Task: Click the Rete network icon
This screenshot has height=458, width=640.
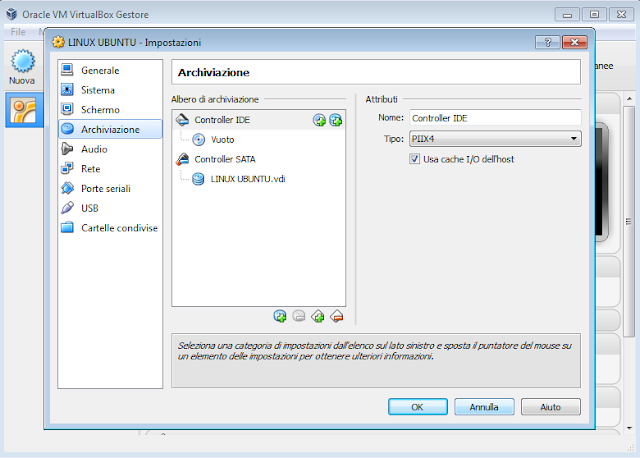Action: click(67, 168)
